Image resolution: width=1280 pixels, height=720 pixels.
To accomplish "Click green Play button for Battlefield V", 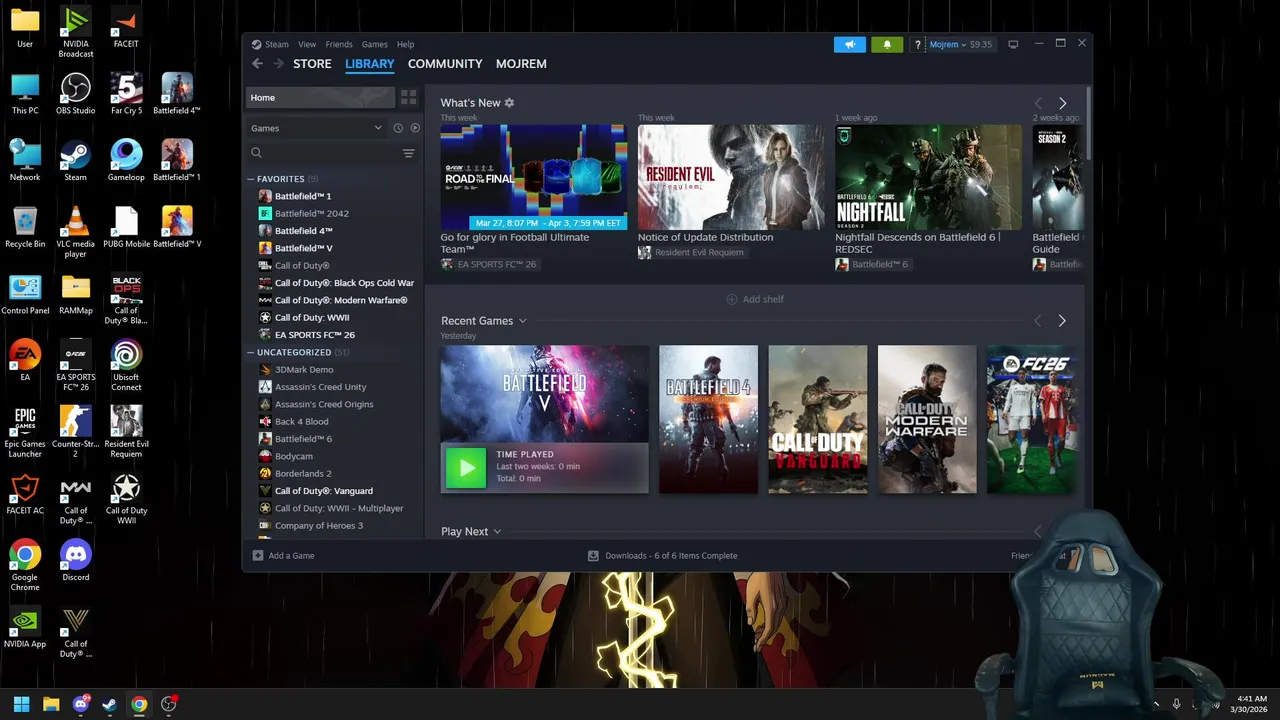I will [x=466, y=468].
